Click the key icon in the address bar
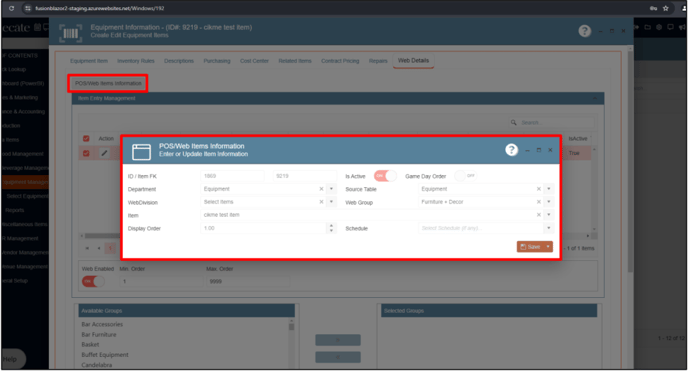 coord(653,8)
